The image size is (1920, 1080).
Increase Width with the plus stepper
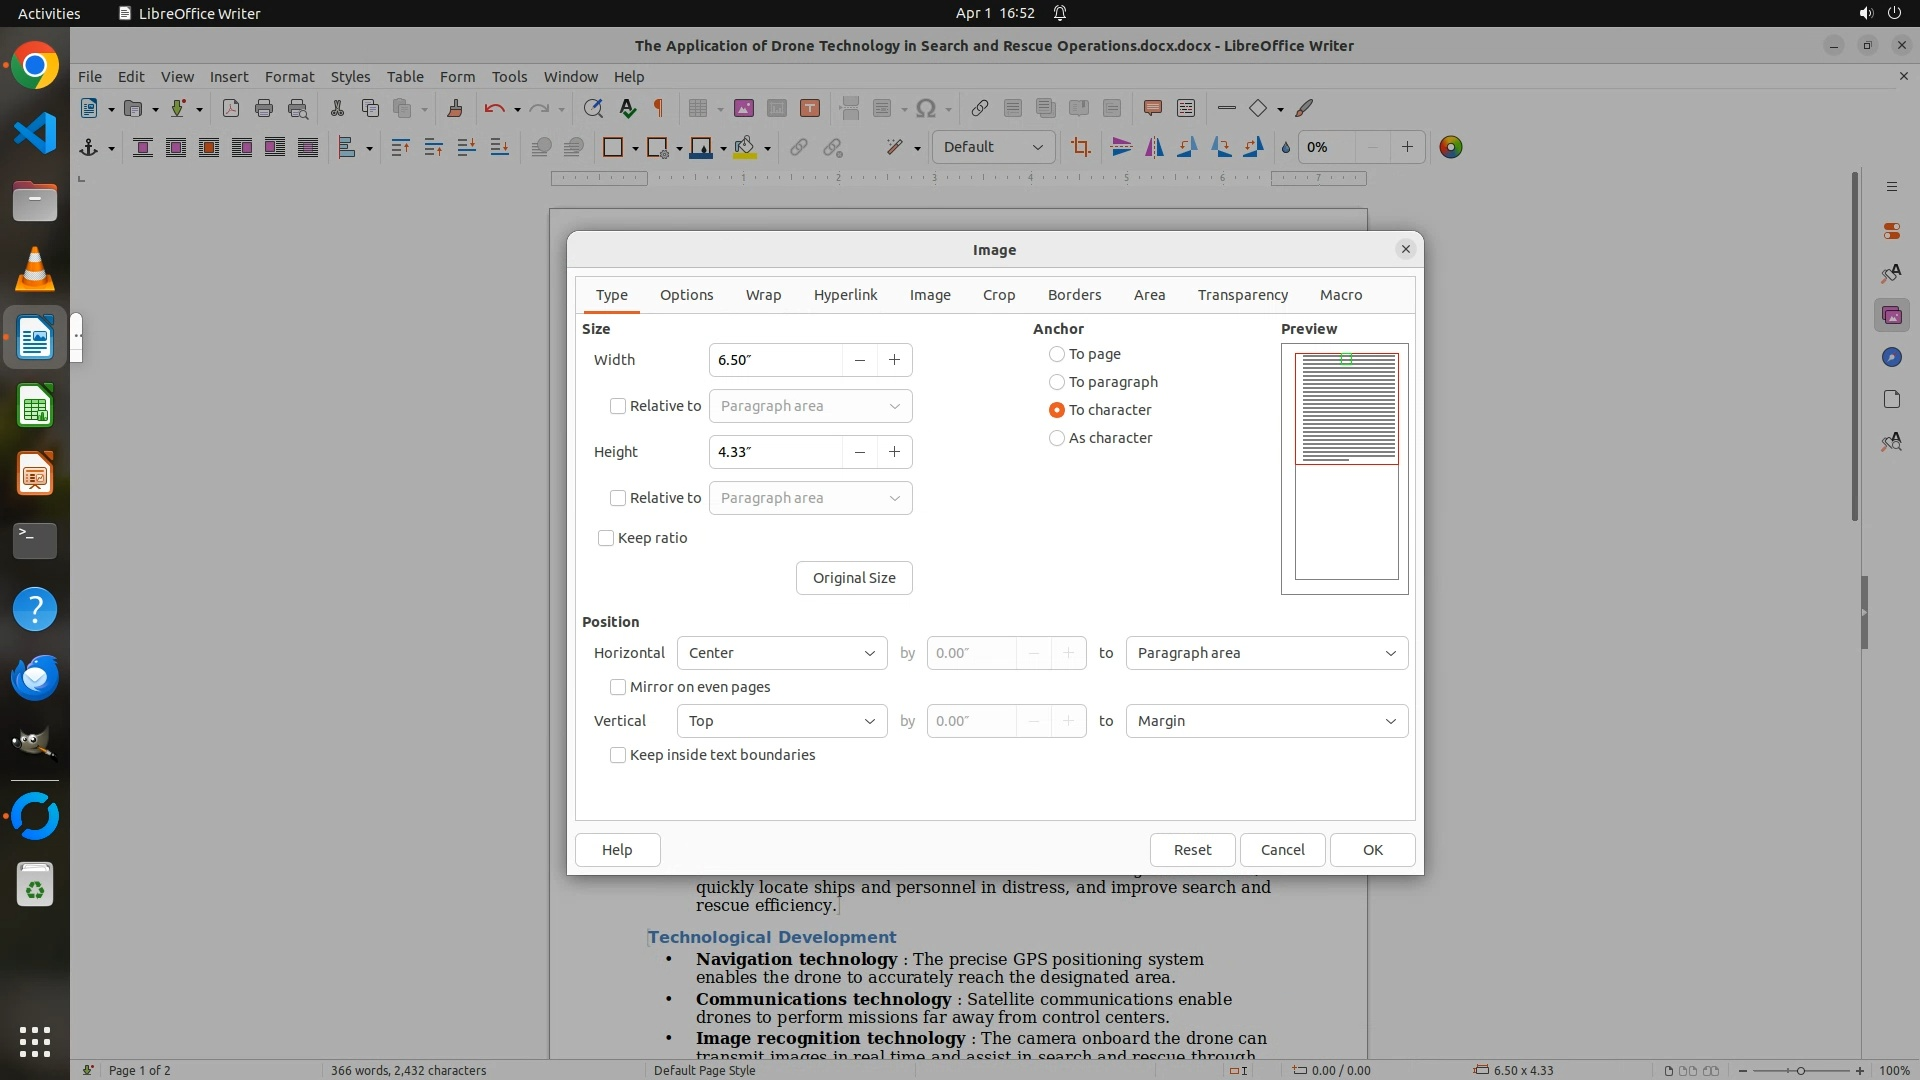pos(894,360)
